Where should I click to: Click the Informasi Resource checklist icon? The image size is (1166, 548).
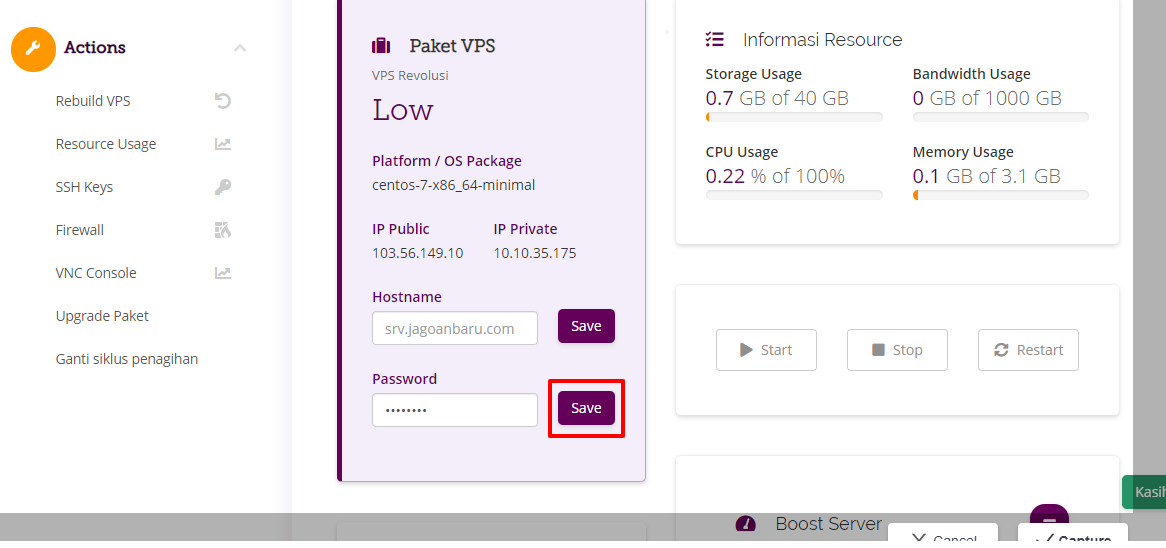(715, 39)
